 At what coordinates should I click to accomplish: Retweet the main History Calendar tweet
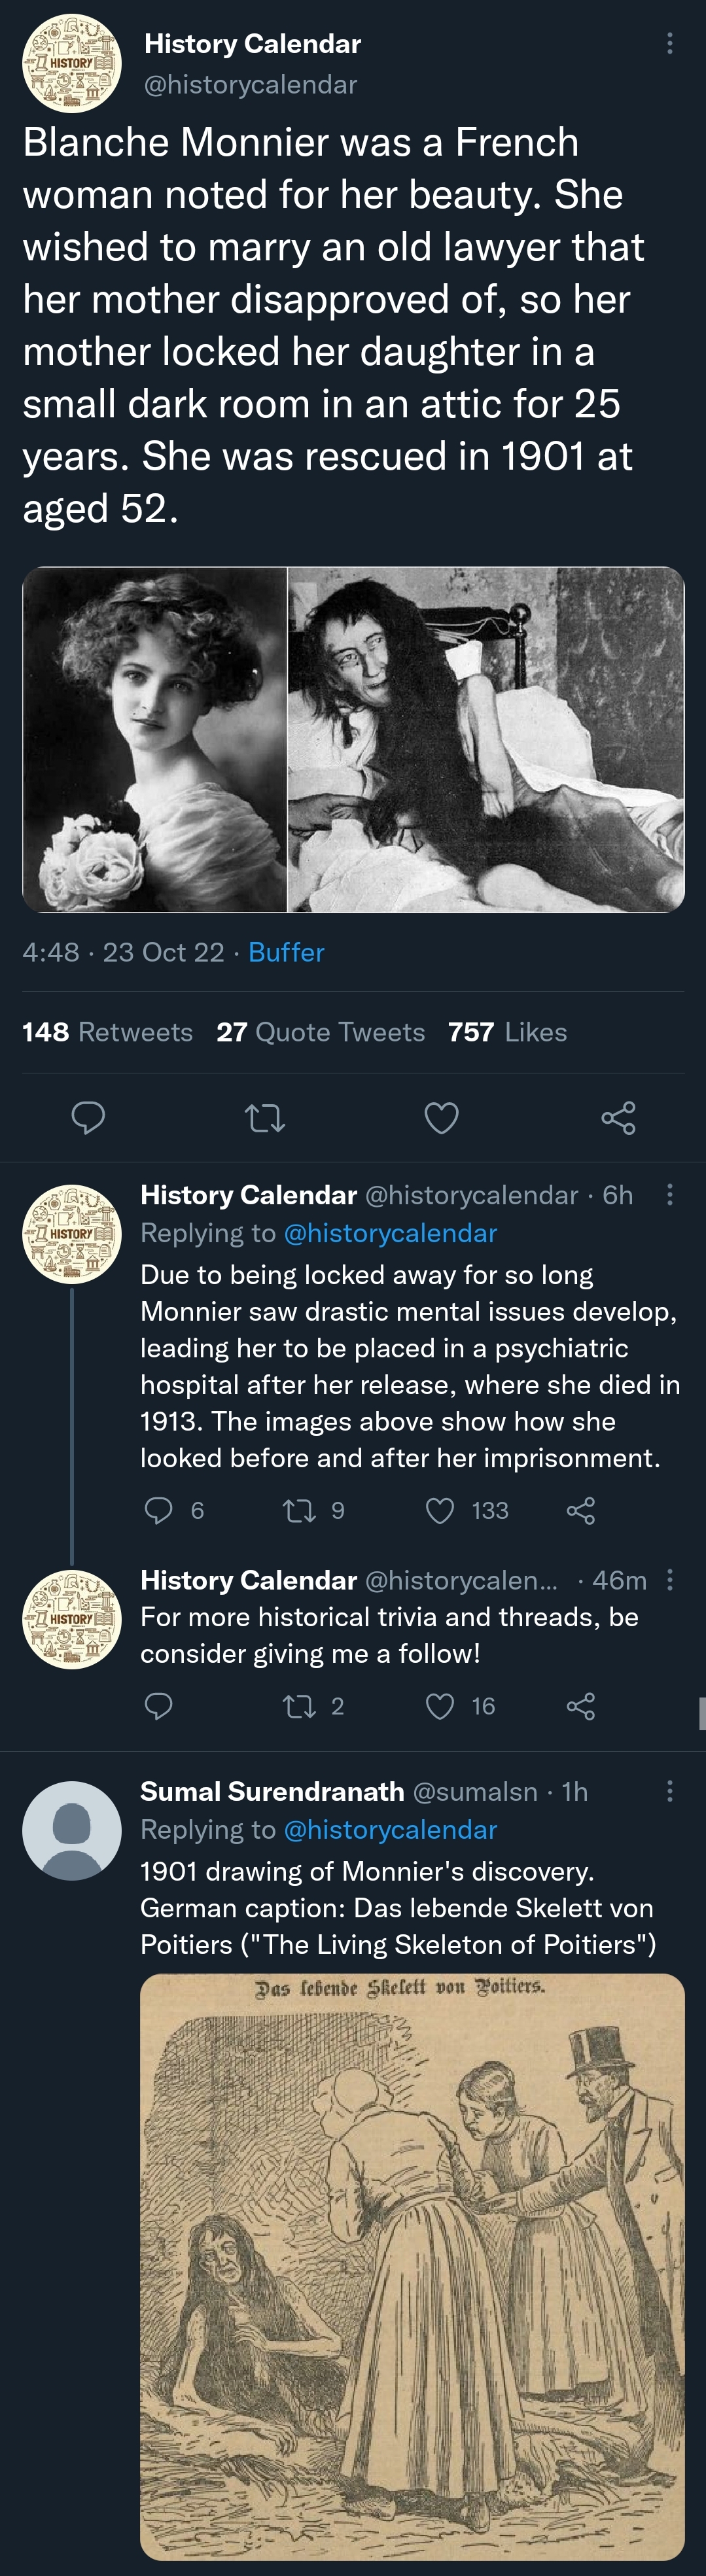265,1117
